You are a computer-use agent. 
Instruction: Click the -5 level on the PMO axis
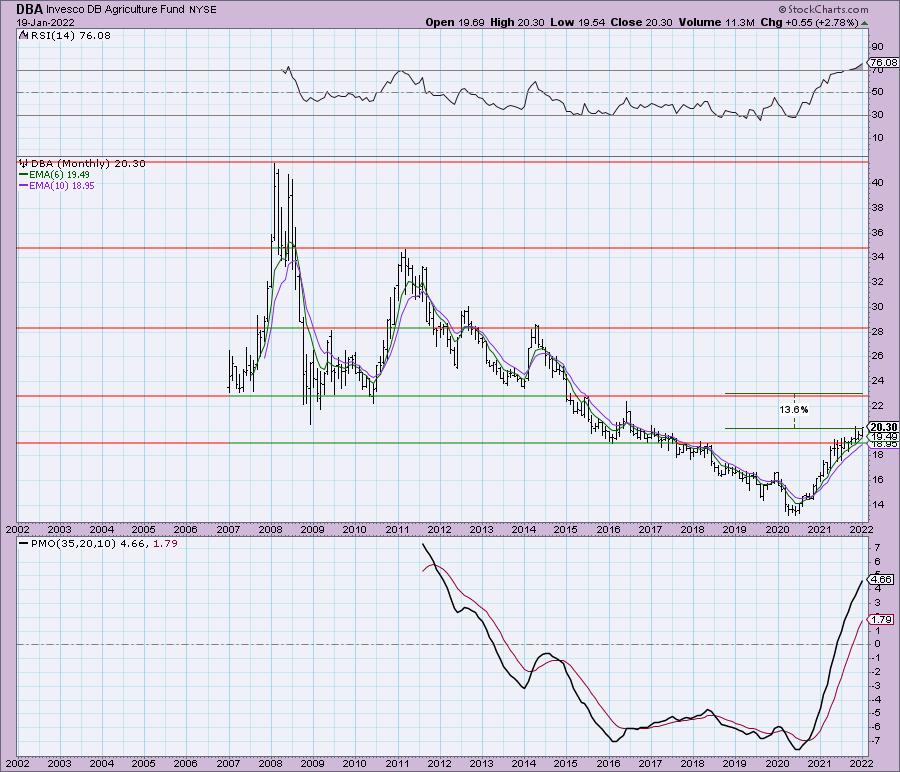click(x=876, y=713)
